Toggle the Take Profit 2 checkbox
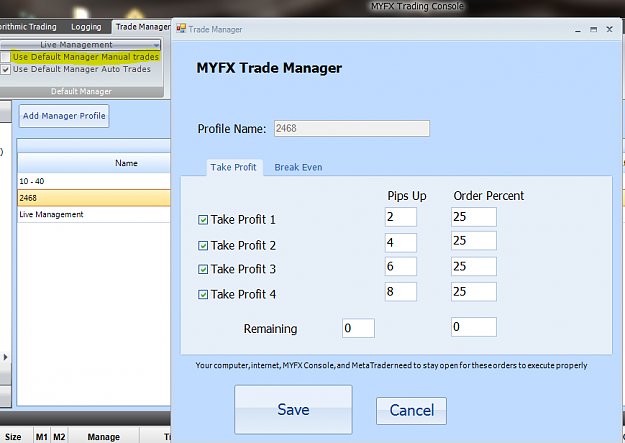The image size is (625, 443). [x=203, y=246]
